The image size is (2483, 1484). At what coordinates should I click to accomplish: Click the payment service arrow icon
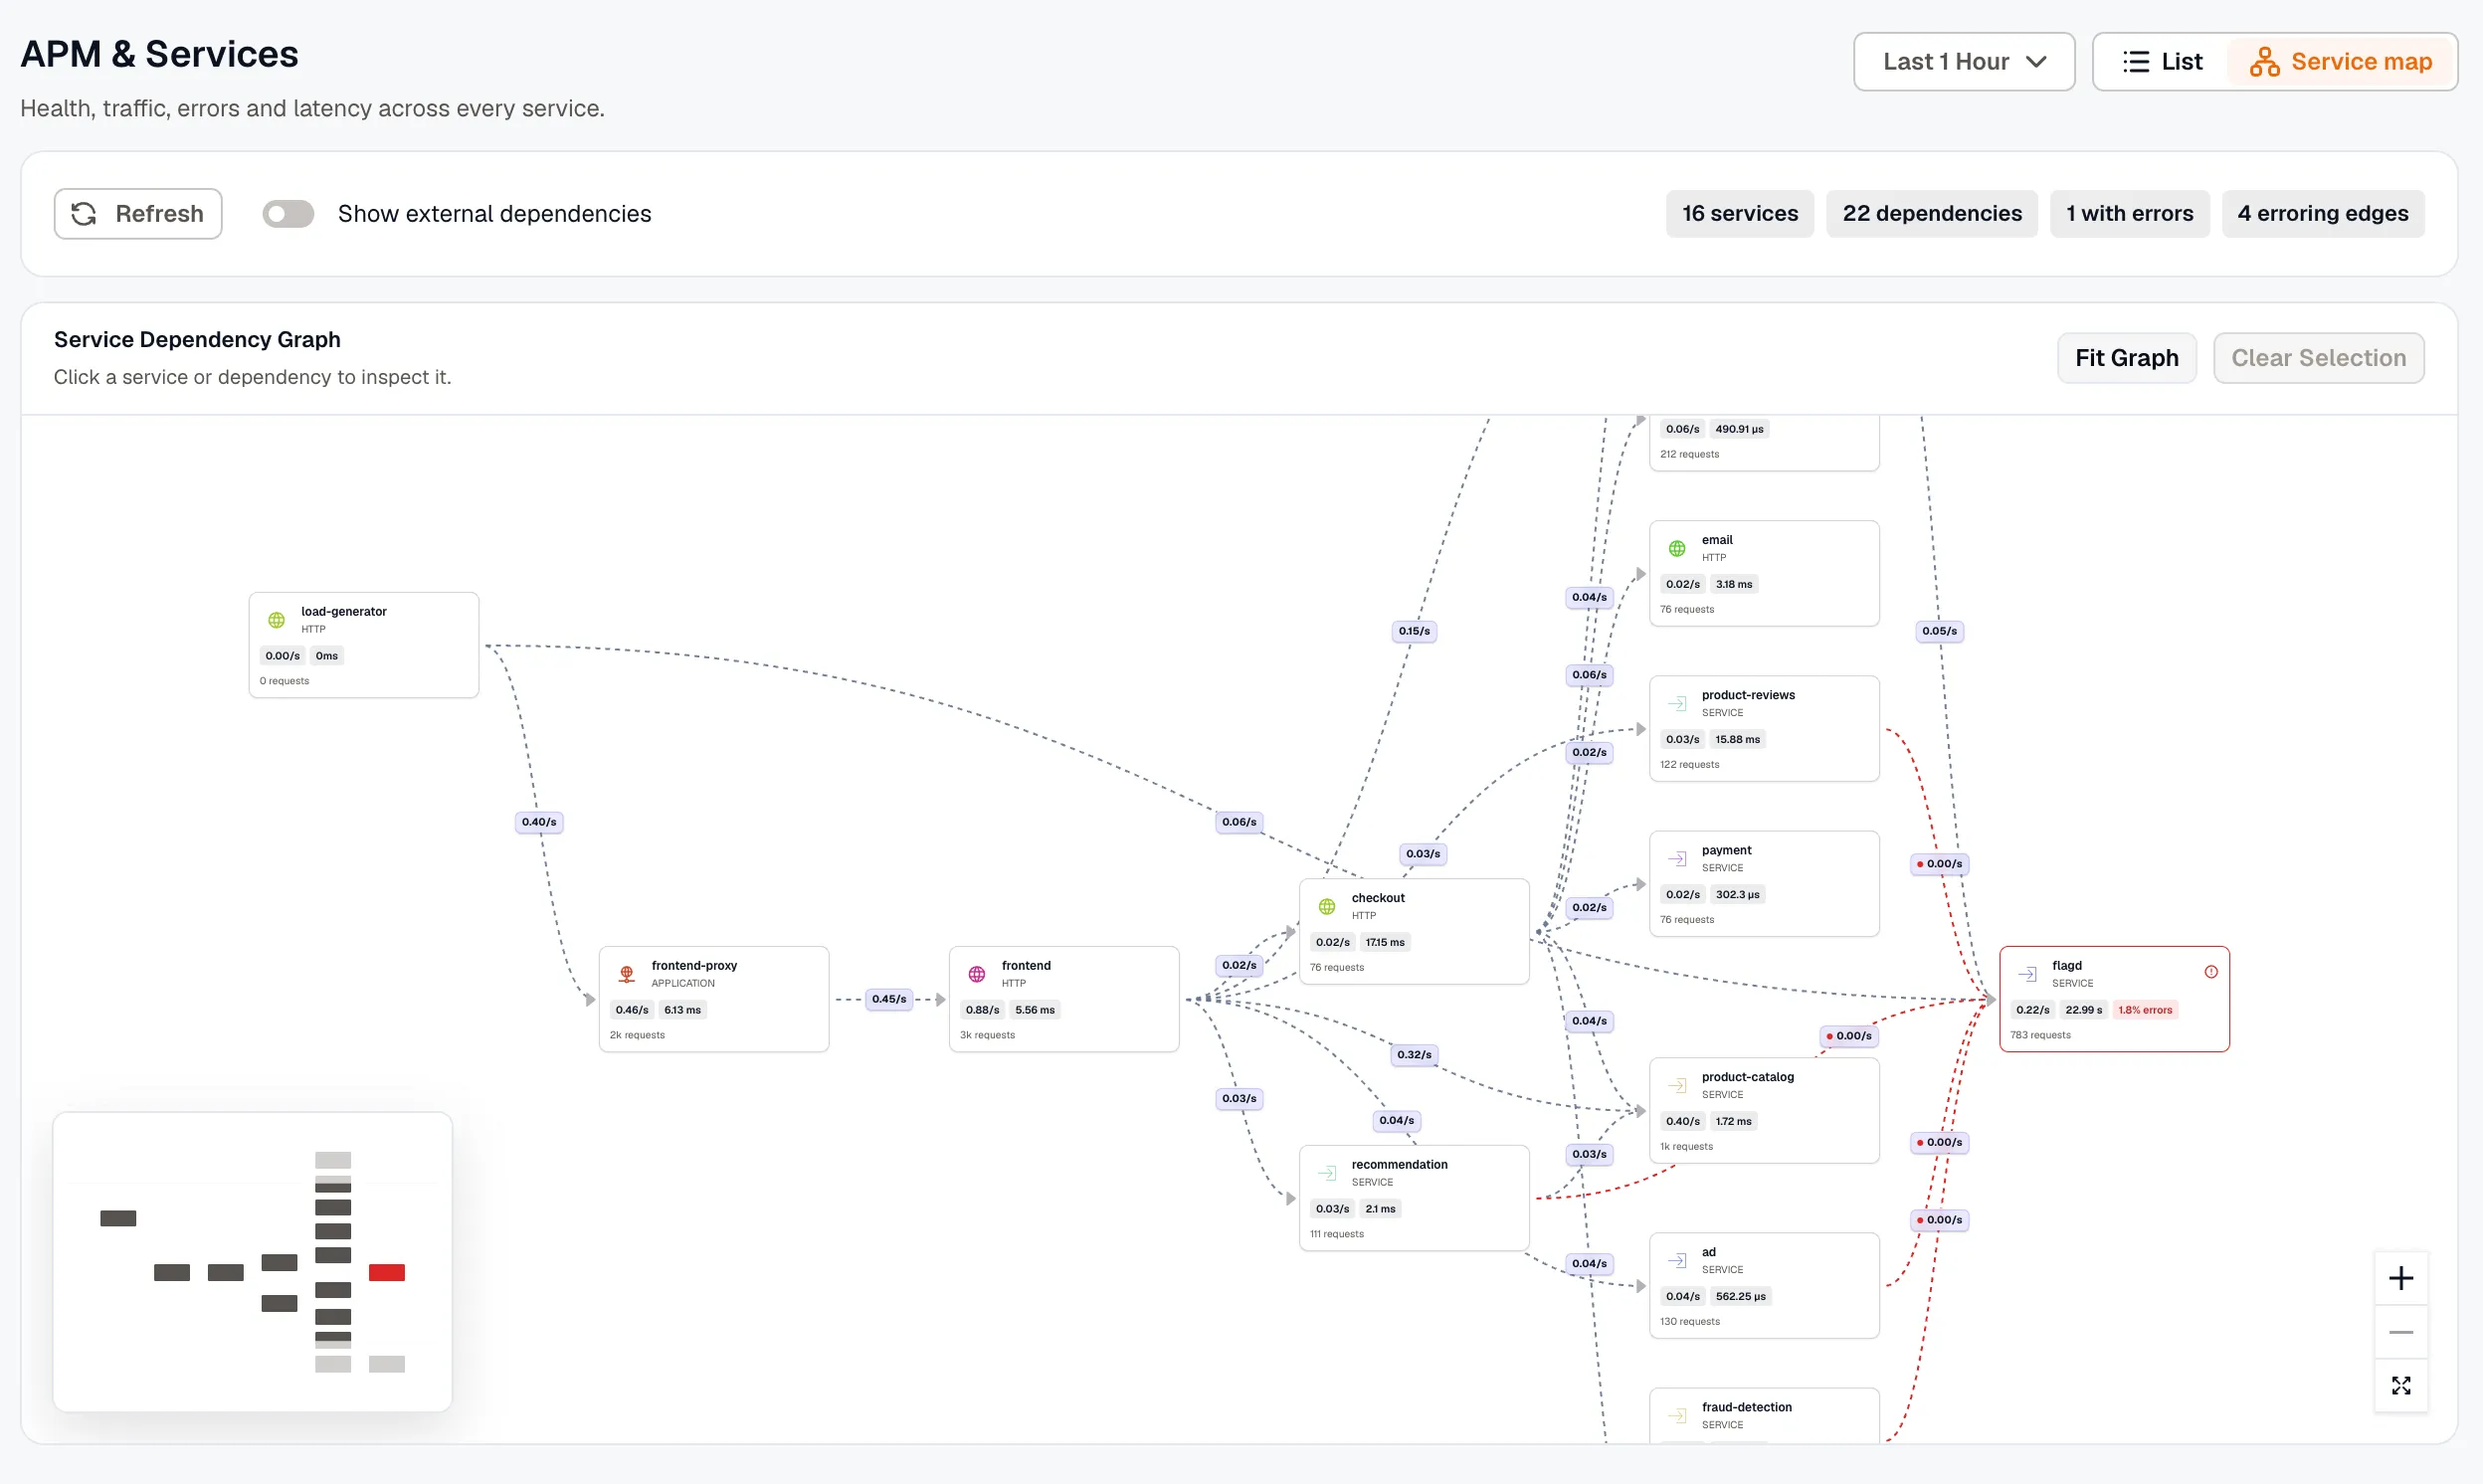[1677, 858]
